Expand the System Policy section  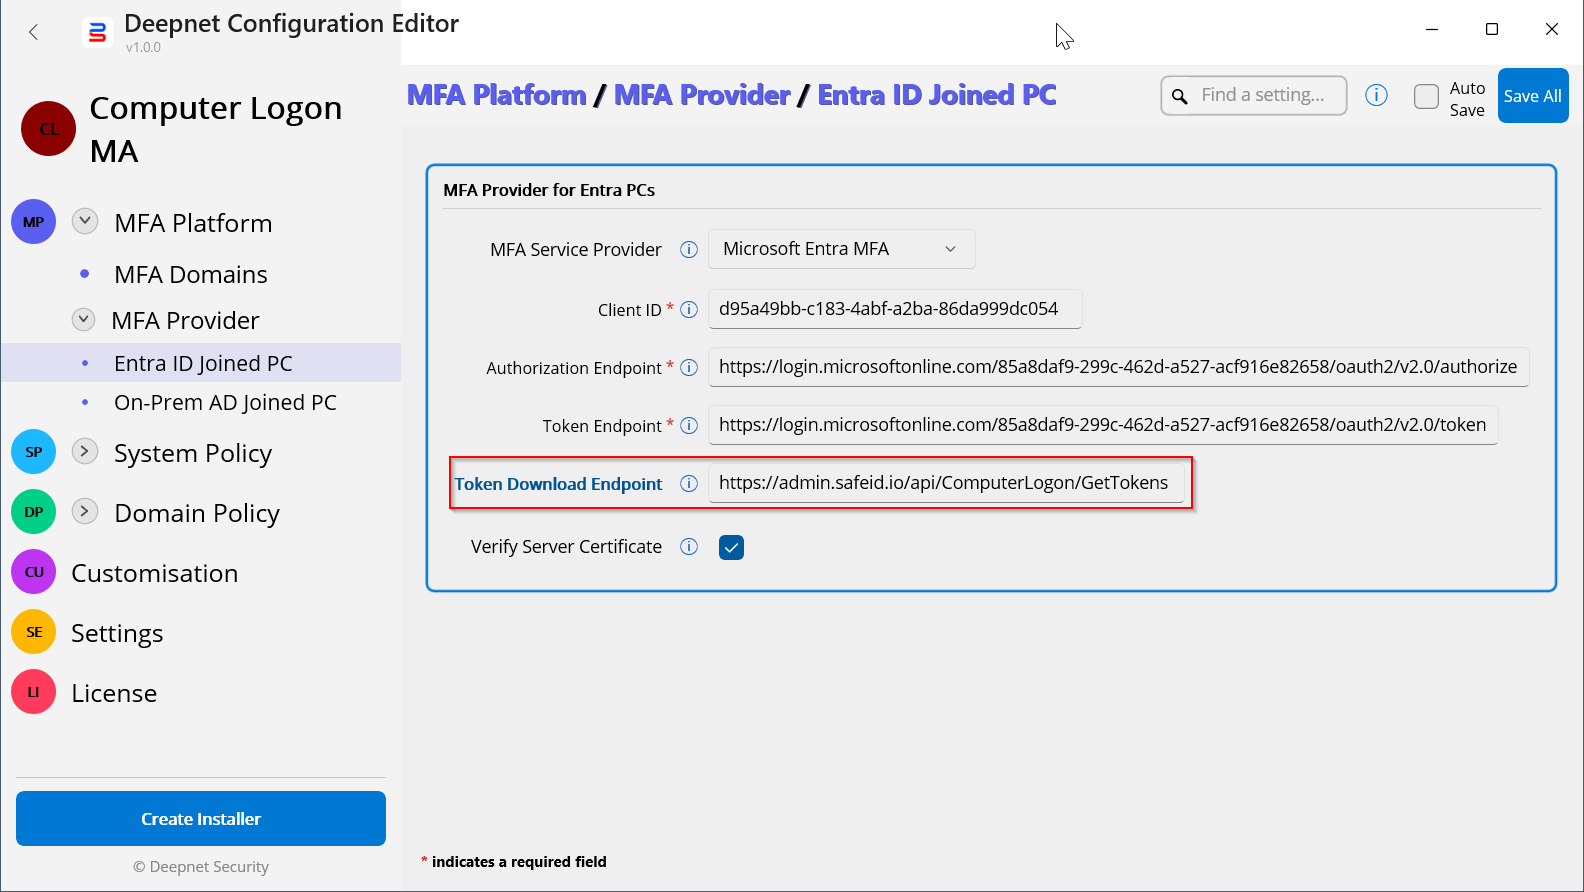[x=85, y=451]
